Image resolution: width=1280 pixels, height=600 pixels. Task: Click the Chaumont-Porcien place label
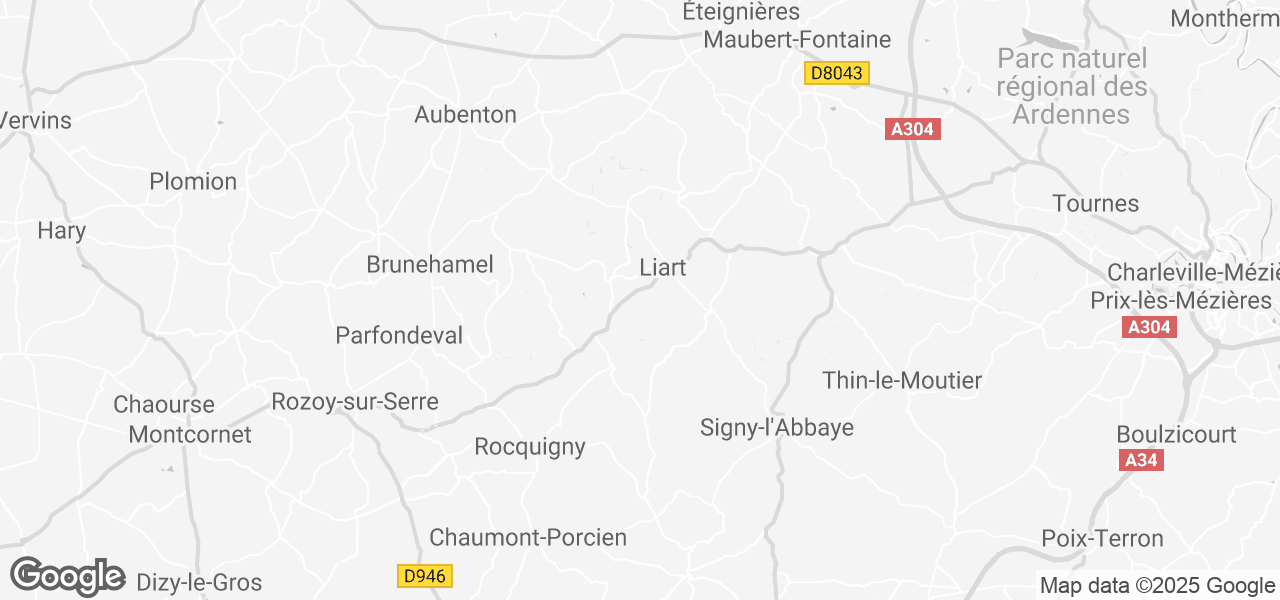click(528, 537)
